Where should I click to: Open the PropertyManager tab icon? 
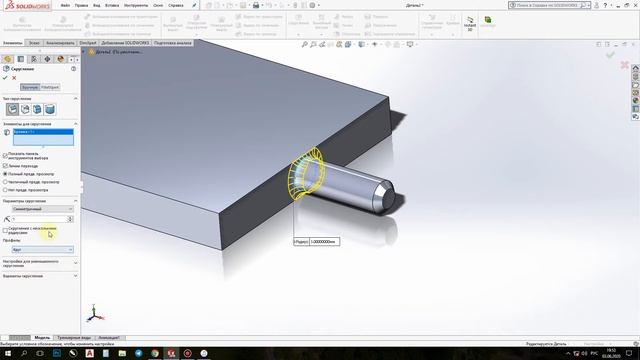21,59
